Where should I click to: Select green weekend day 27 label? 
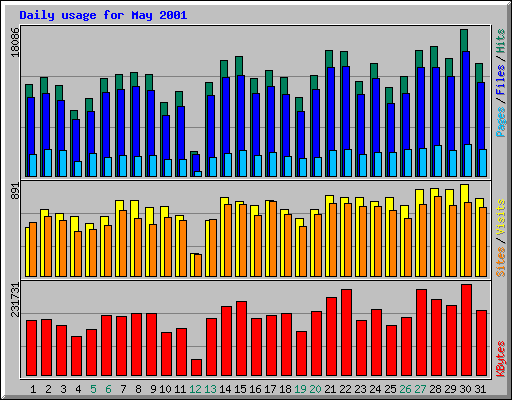pyautogui.click(x=420, y=389)
